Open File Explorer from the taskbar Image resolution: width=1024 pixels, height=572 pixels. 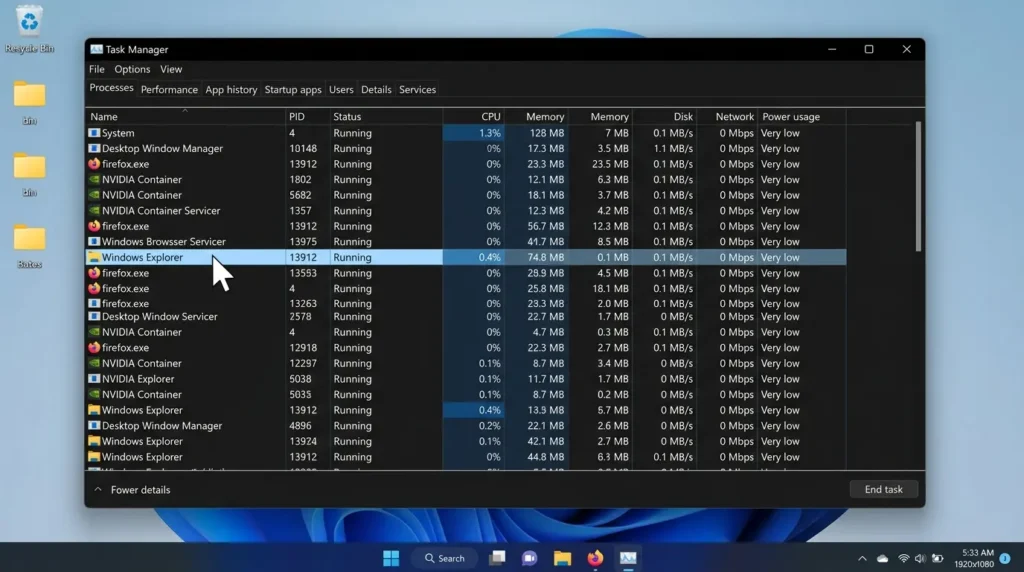coord(562,558)
